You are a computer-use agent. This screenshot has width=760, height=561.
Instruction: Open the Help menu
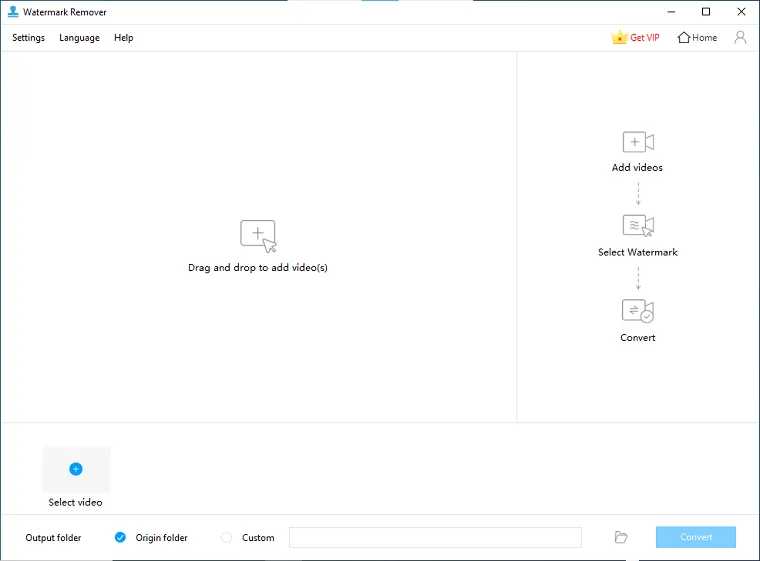[x=124, y=38]
